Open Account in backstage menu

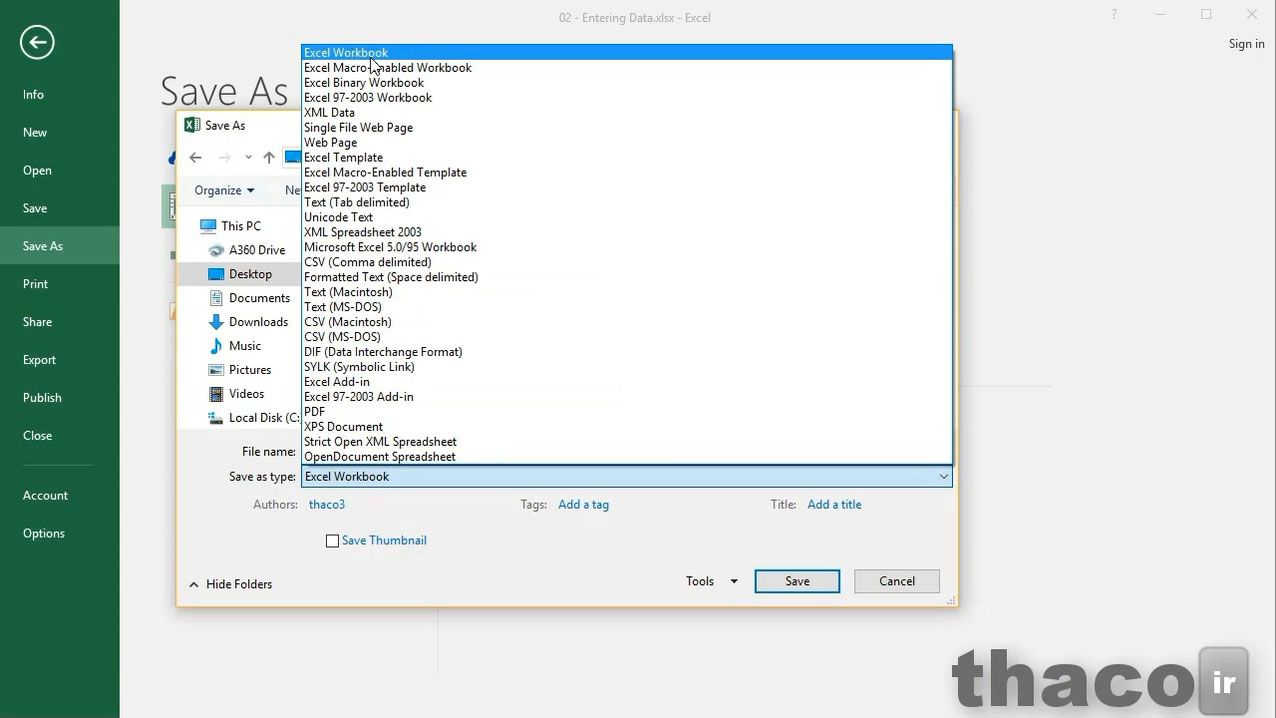point(60,496)
